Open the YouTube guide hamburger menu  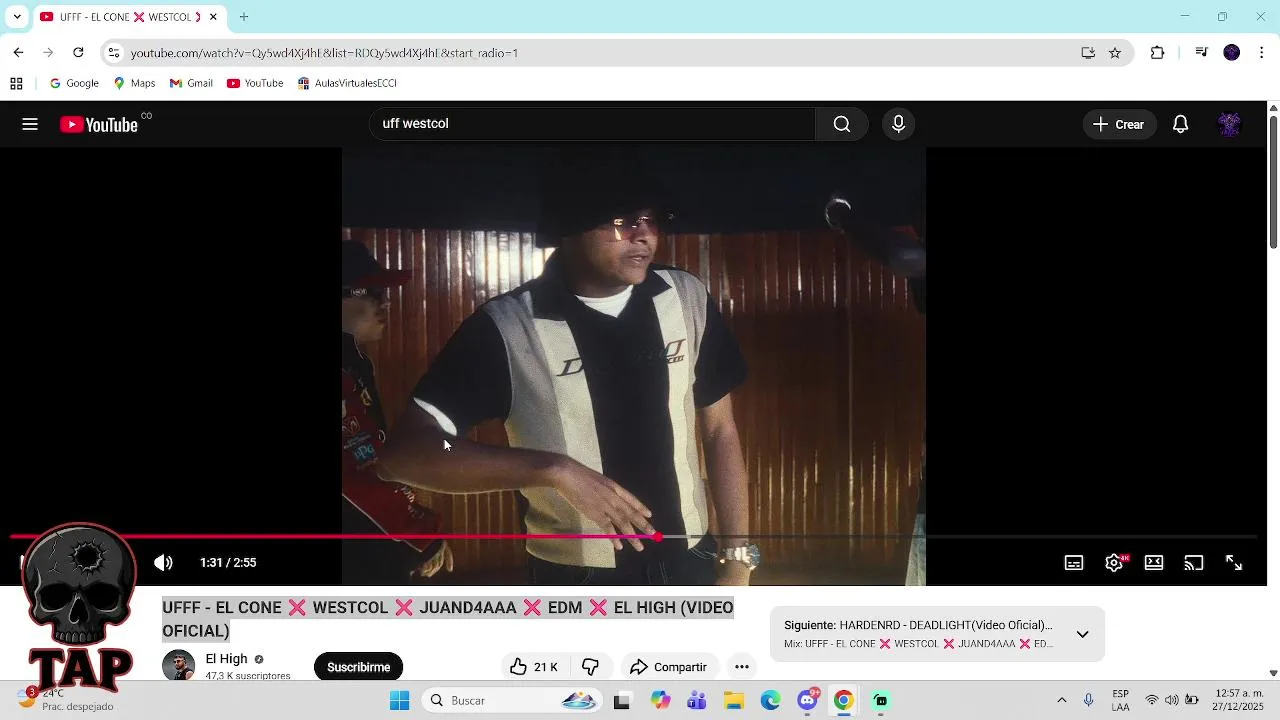[x=30, y=124]
